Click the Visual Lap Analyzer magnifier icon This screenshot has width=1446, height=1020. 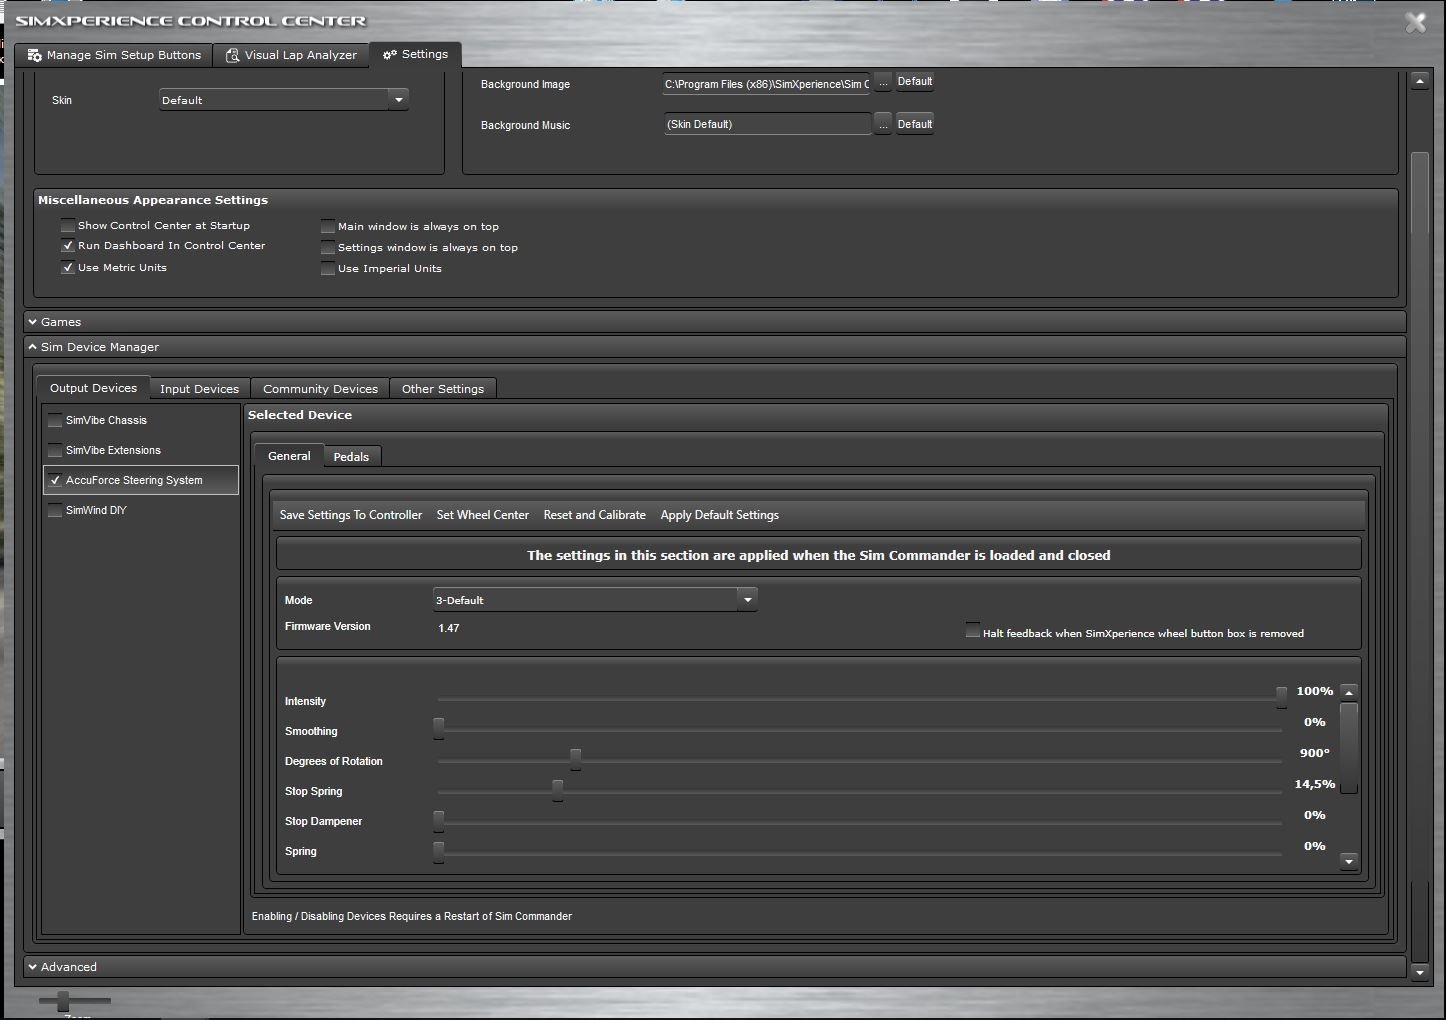pos(232,55)
